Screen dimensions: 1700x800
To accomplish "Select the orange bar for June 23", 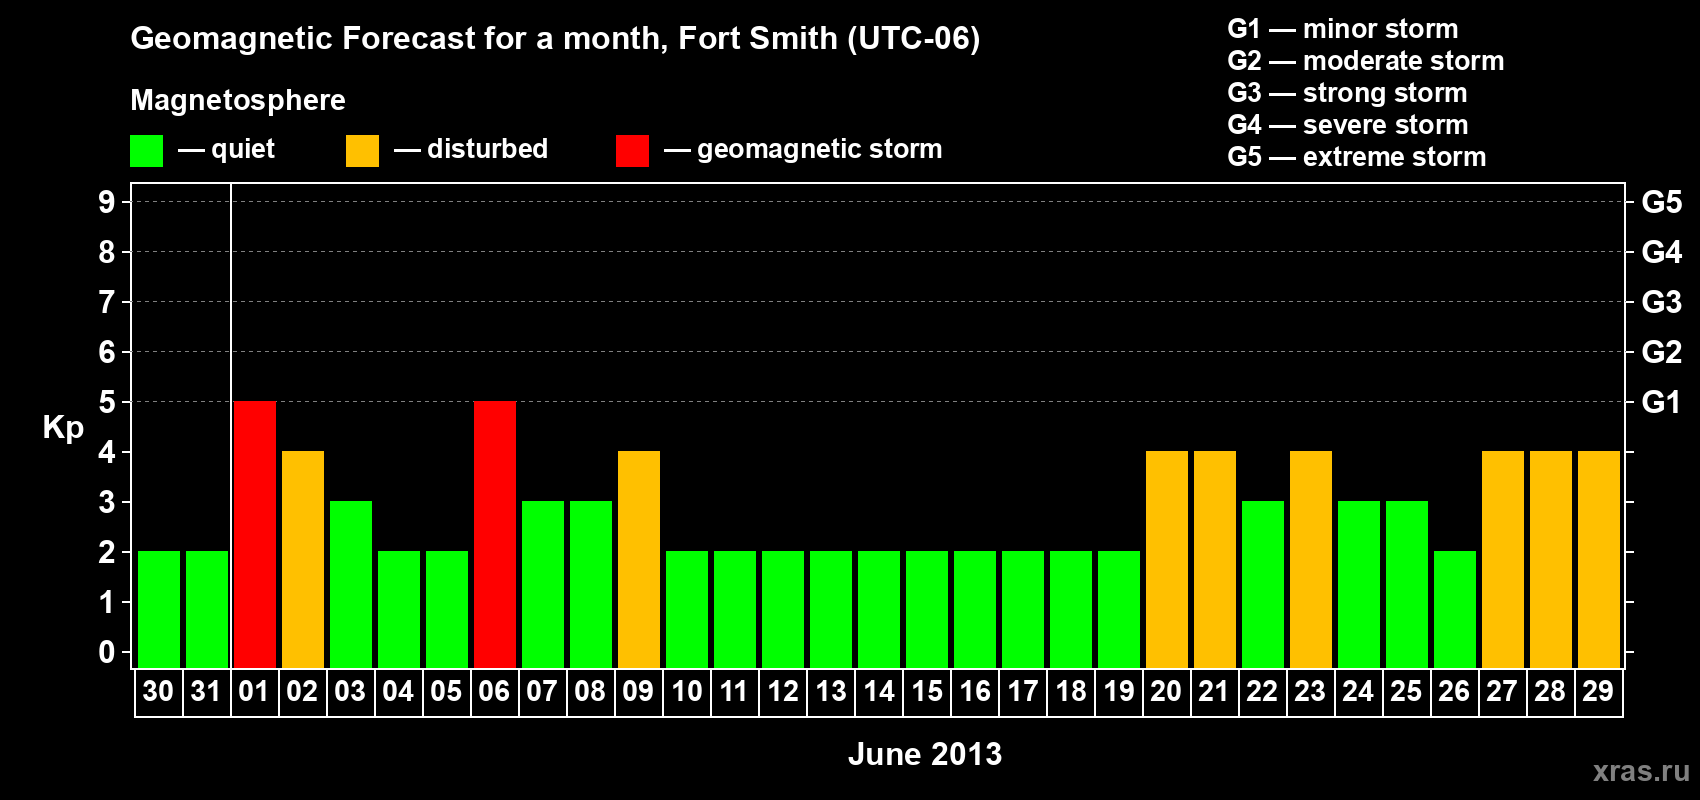I will pos(1311,560).
